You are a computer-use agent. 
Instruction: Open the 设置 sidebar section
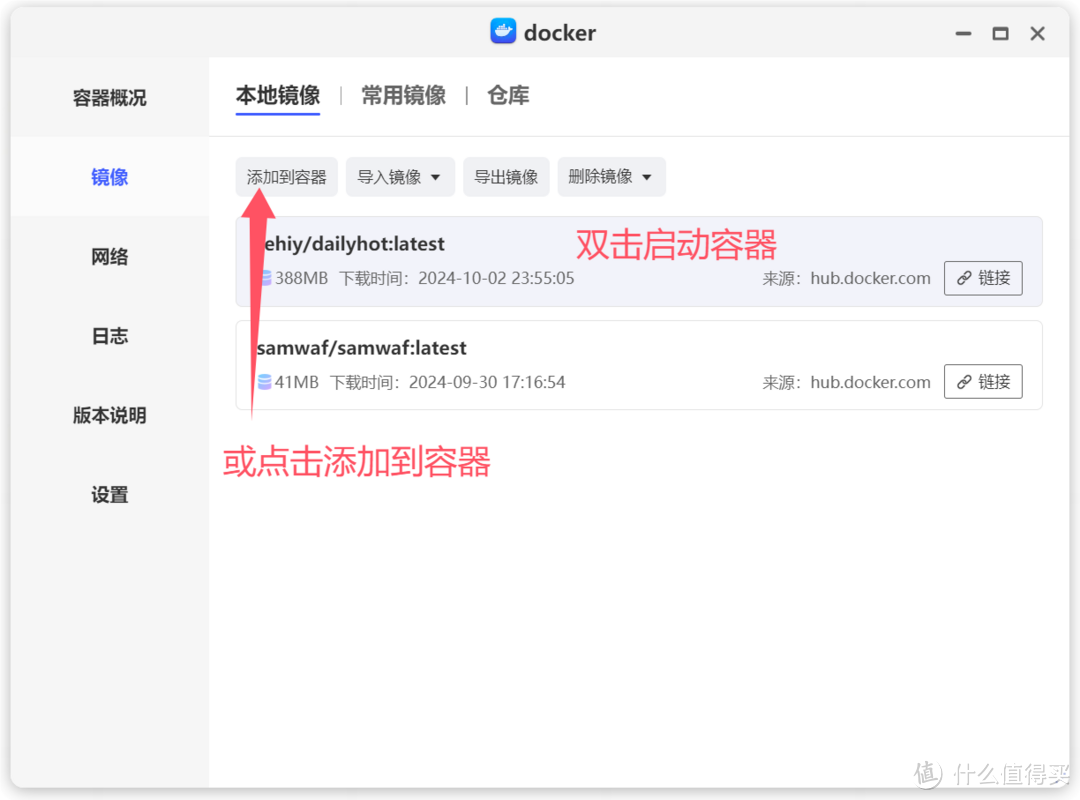click(x=109, y=495)
